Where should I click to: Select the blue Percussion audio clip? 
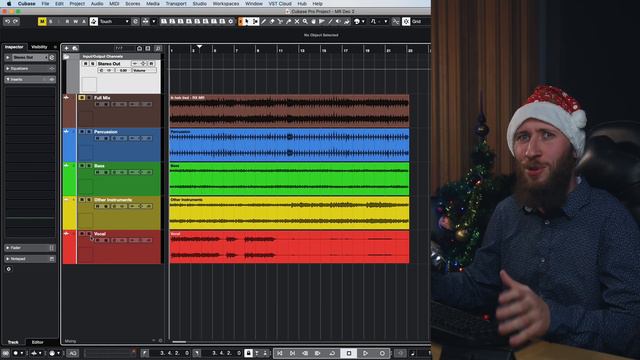289,145
